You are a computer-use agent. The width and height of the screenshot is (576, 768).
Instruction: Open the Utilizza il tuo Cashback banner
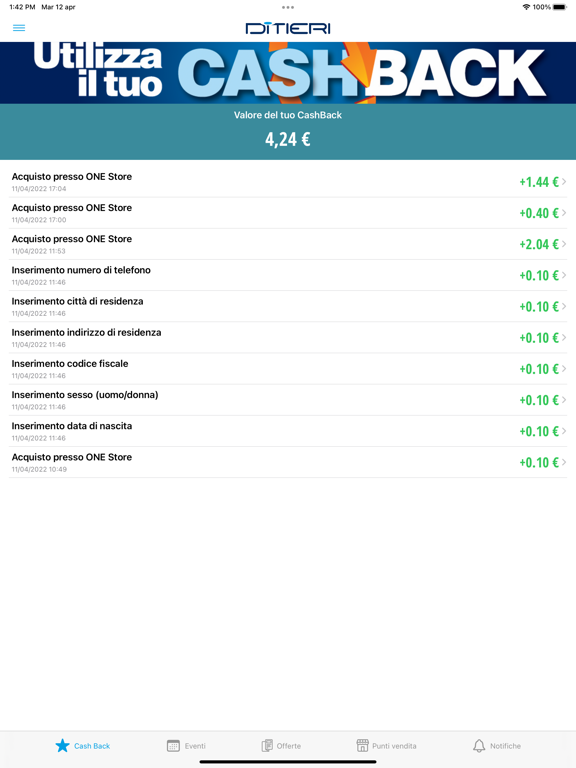288,73
